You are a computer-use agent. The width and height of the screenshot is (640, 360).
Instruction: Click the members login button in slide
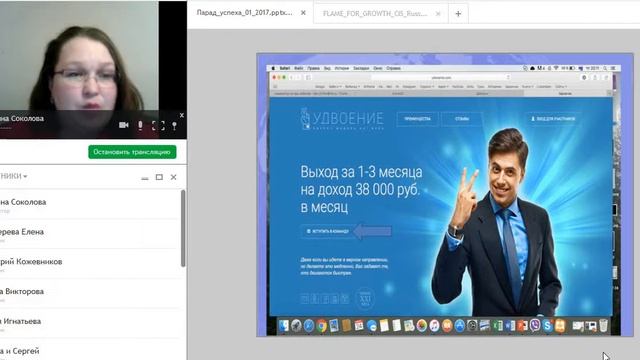coord(553,119)
